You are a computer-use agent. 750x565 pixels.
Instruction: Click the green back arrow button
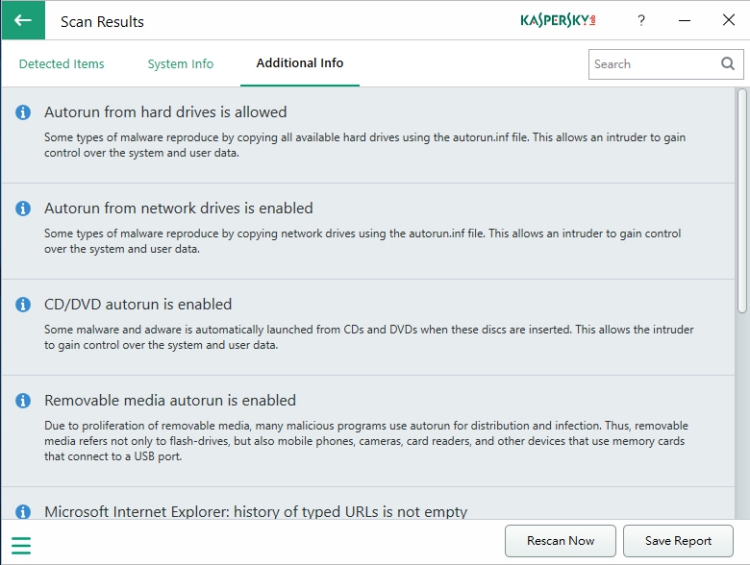pyautogui.click(x=23, y=20)
